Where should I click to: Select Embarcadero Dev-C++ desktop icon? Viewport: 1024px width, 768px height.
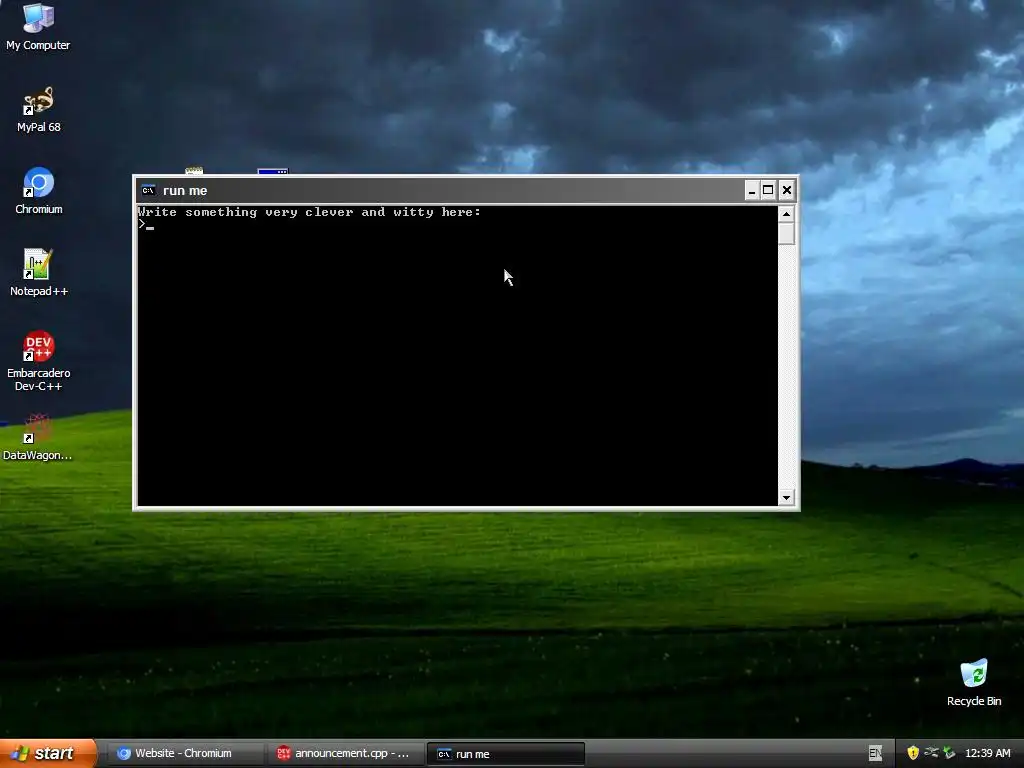click(39, 361)
